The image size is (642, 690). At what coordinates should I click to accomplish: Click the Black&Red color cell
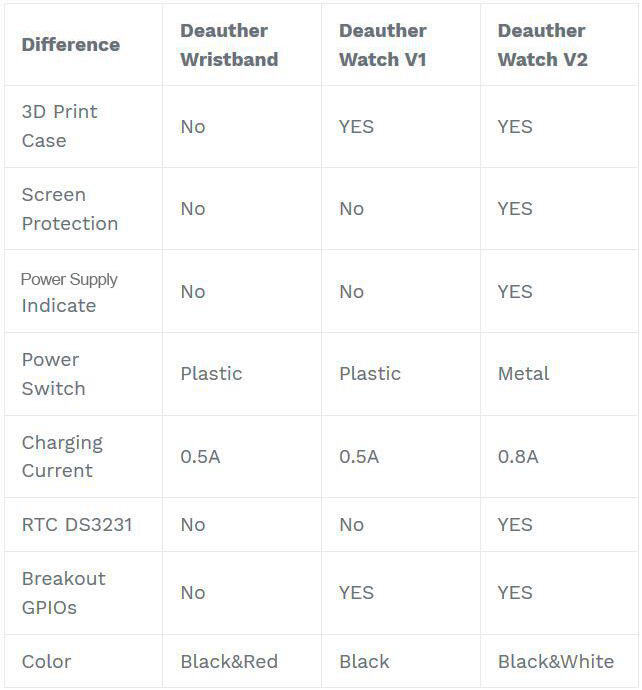(x=229, y=661)
